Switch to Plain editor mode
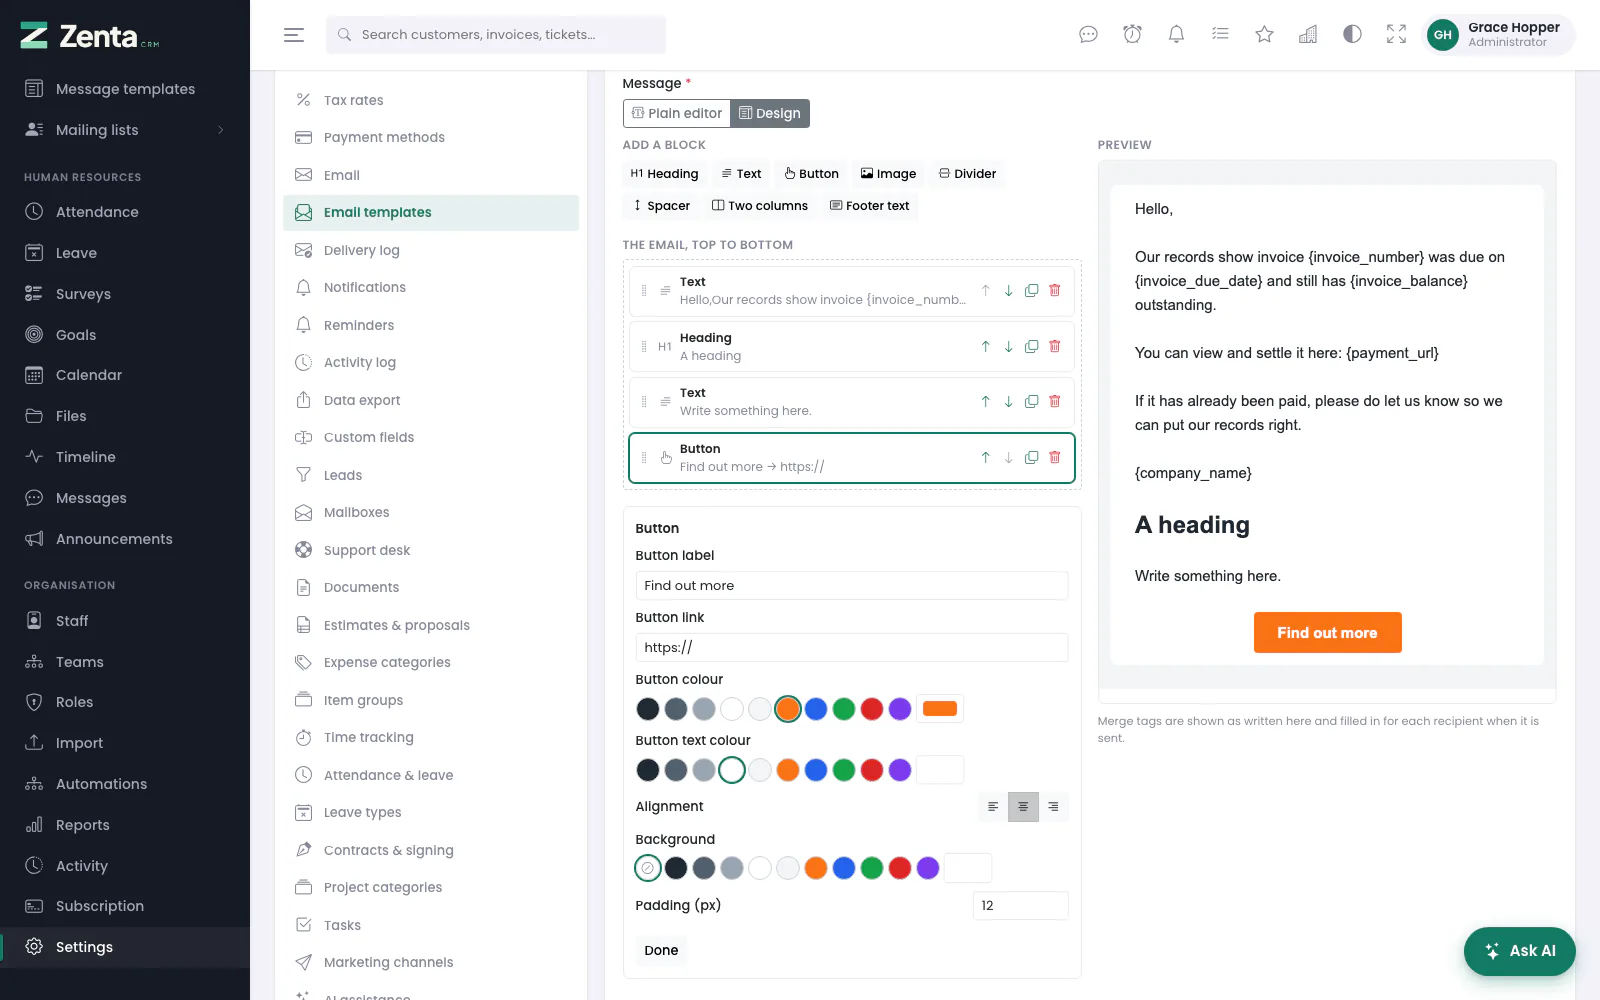1600x1000 pixels. point(677,113)
